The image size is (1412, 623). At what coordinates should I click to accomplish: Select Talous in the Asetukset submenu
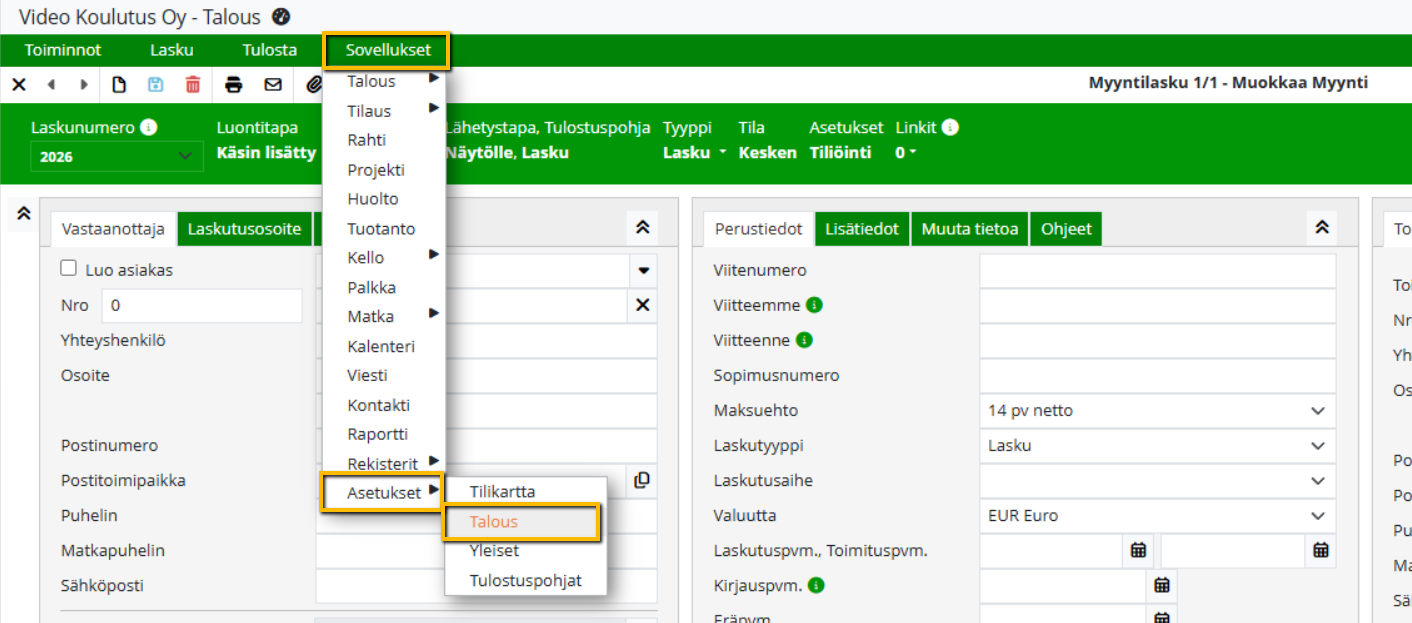494,522
